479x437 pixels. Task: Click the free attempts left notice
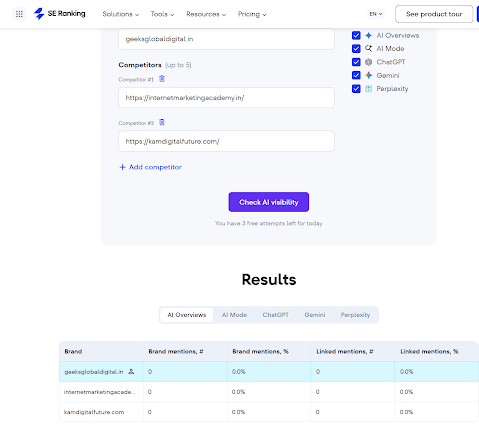269,223
